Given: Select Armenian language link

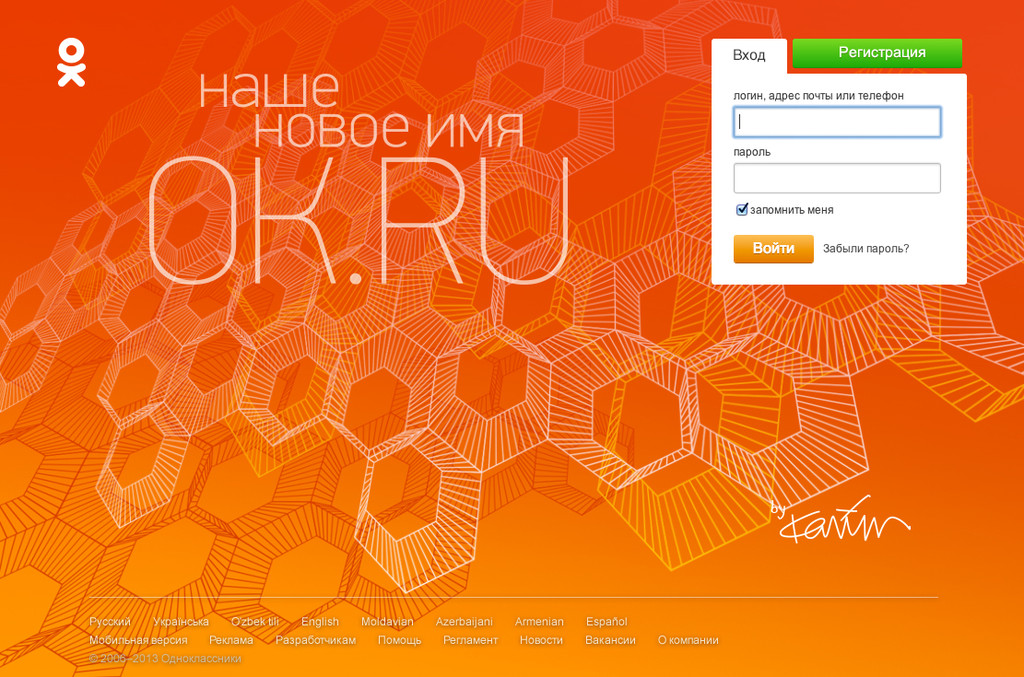Looking at the screenshot, I should coord(539,622).
